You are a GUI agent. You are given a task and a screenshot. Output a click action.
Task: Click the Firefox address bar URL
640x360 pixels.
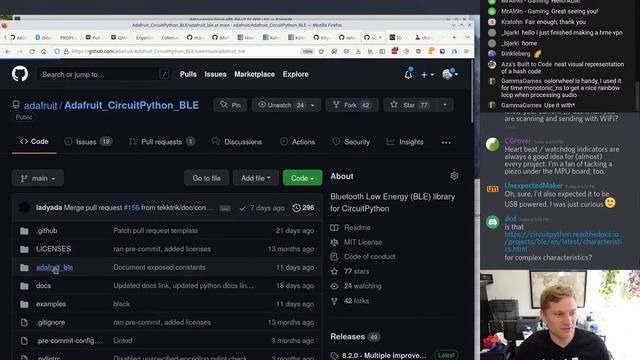(158, 51)
